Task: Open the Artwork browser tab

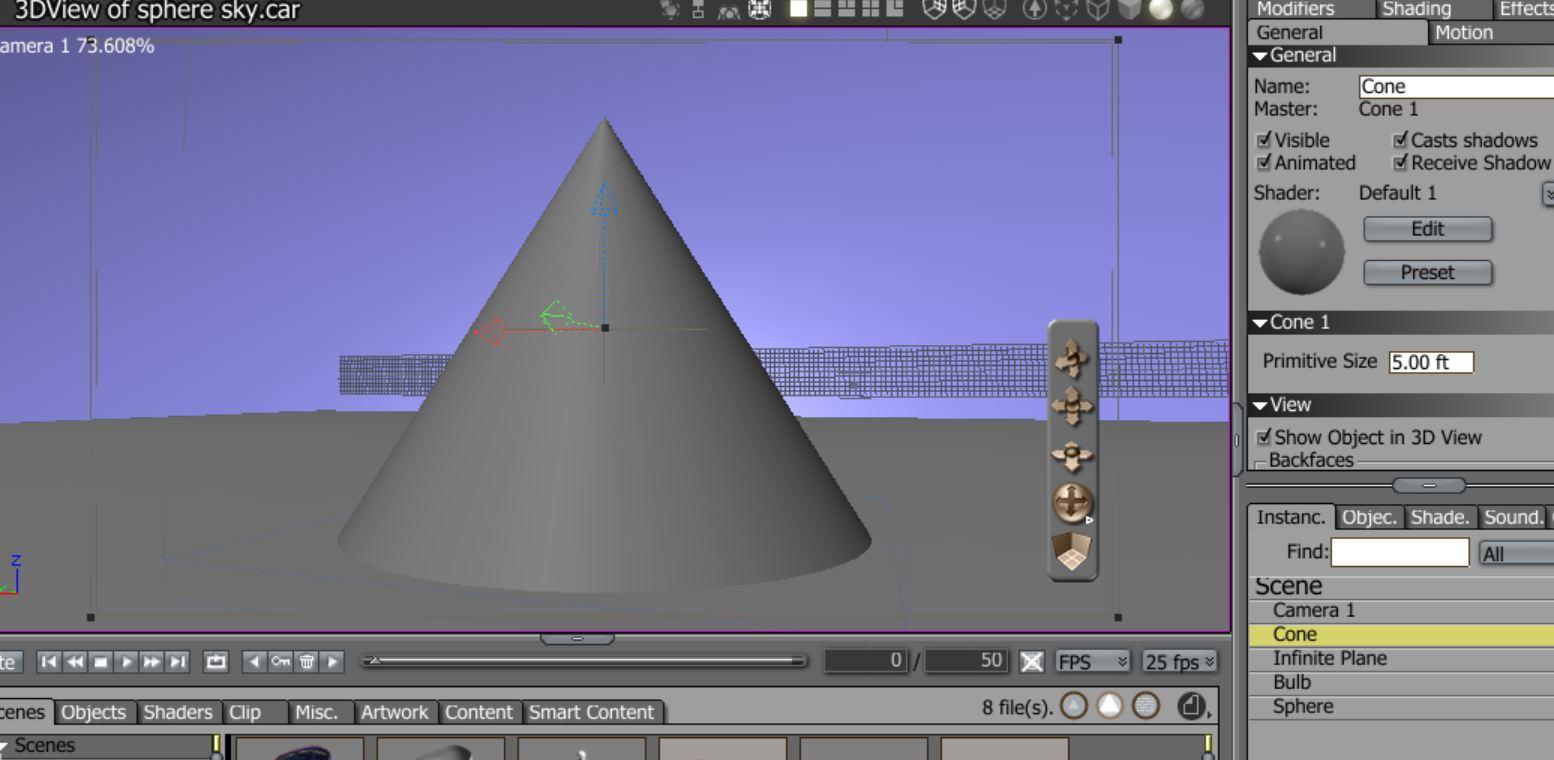Action: pos(394,712)
